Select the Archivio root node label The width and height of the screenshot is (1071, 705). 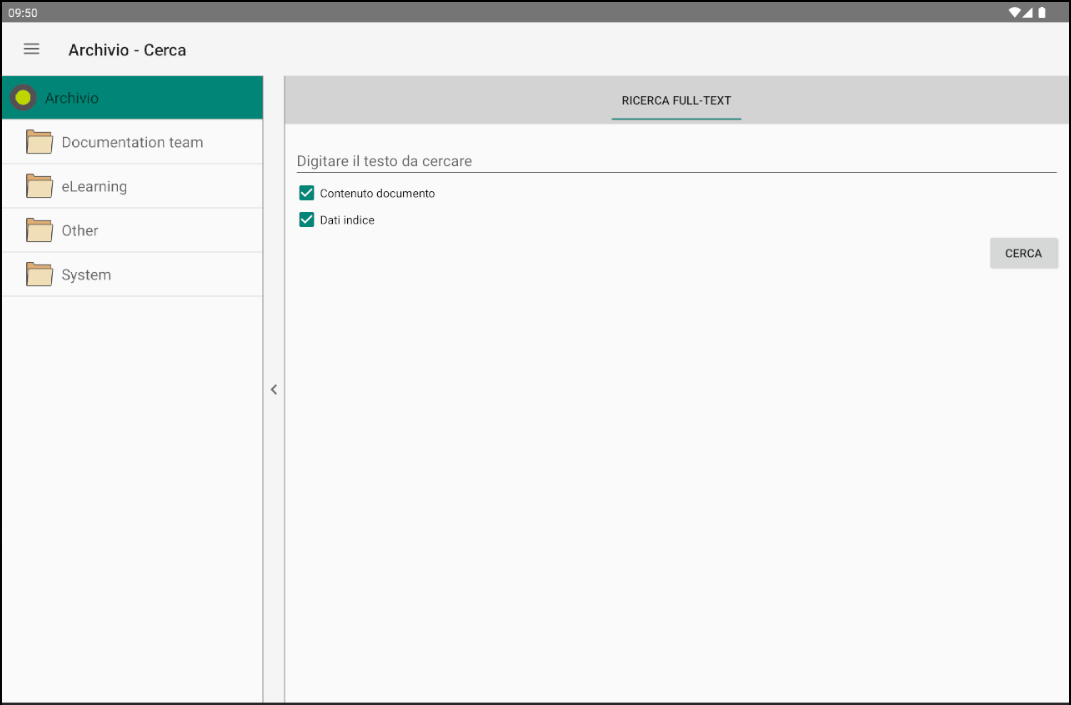(x=72, y=98)
